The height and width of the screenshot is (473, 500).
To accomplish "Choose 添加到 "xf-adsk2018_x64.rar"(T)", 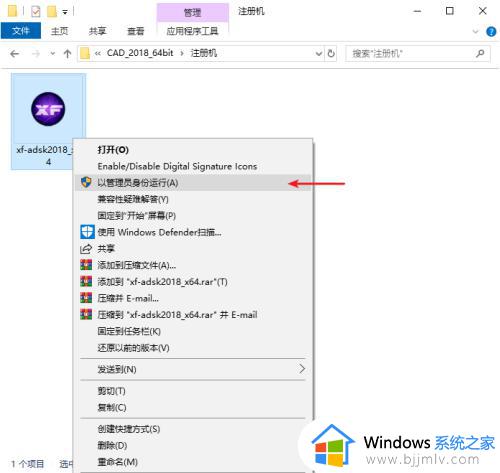I will click(193, 282).
